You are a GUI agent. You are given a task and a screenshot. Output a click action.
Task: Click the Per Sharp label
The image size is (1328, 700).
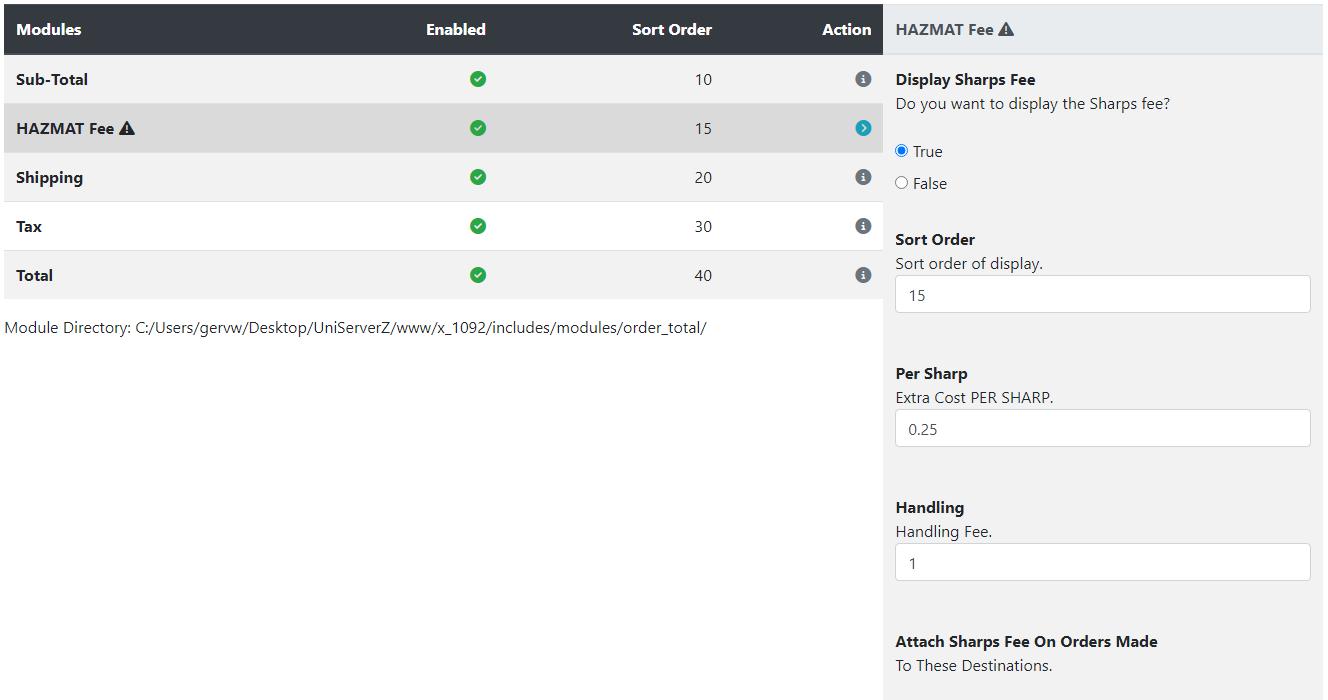pyautogui.click(x=931, y=373)
